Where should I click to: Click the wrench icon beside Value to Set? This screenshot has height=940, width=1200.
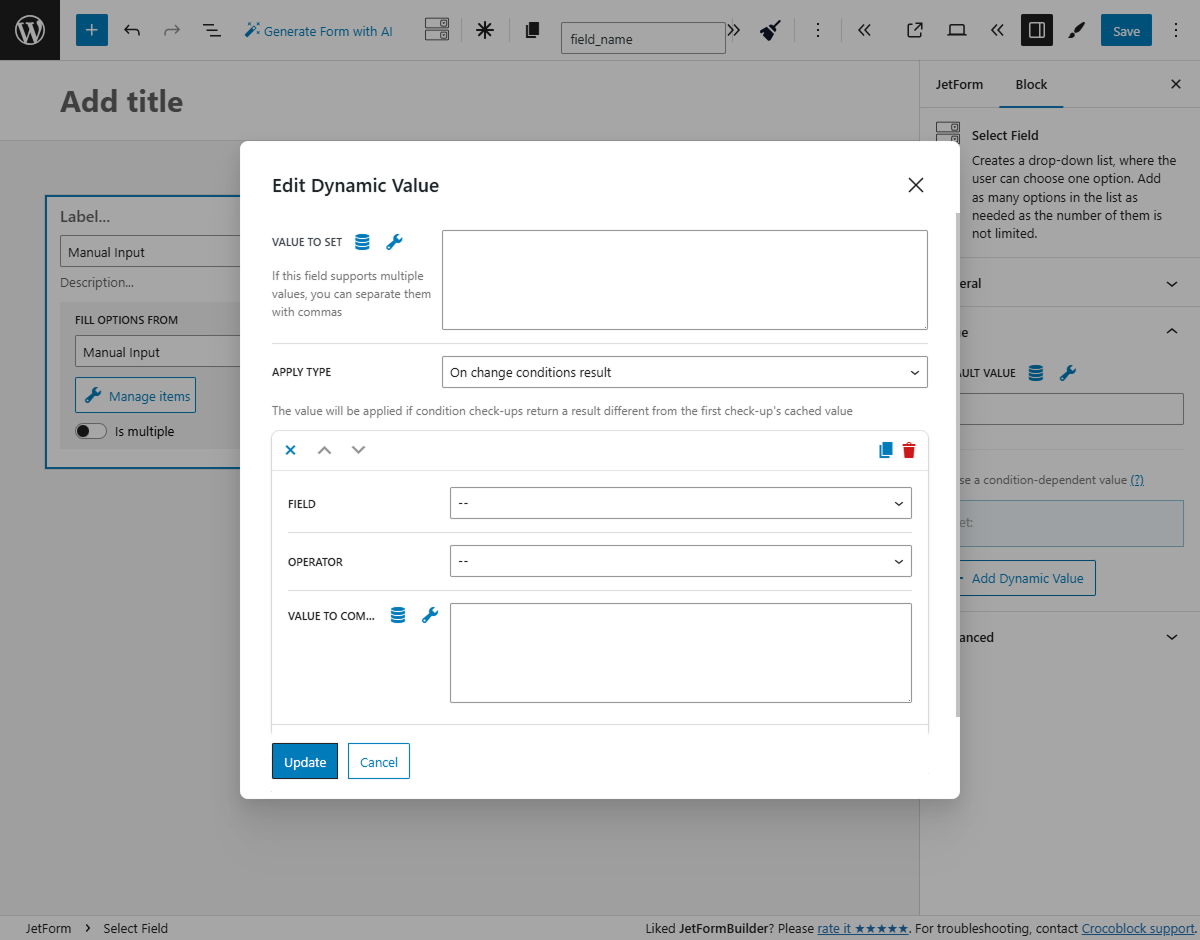click(x=393, y=242)
